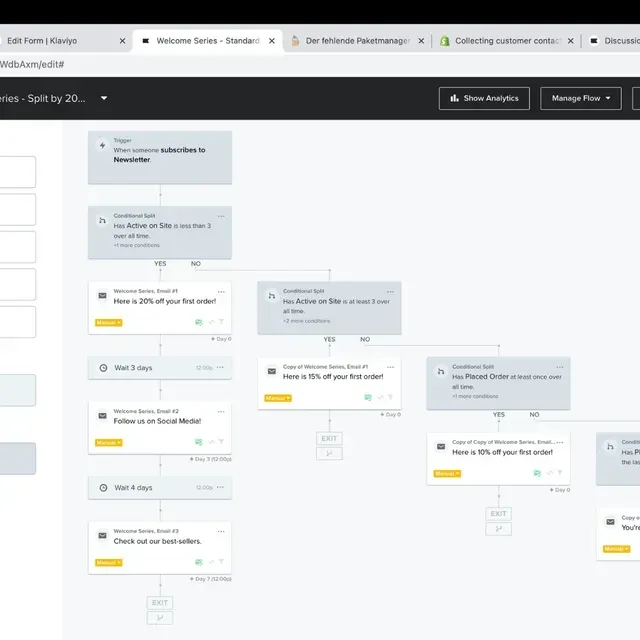This screenshot has height=640, width=640.
Task: Click split icon on Has Placed Order split
Action: click(x=441, y=371)
